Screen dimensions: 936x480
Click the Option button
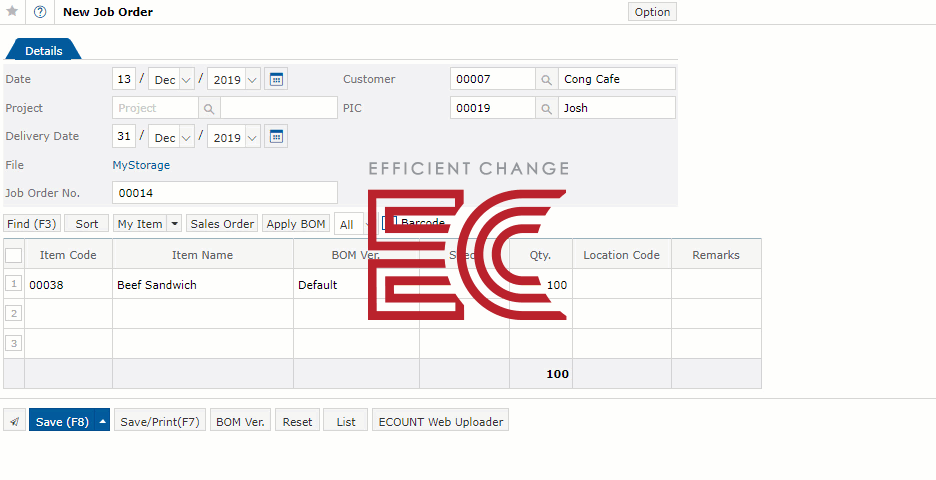pyautogui.click(x=652, y=12)
